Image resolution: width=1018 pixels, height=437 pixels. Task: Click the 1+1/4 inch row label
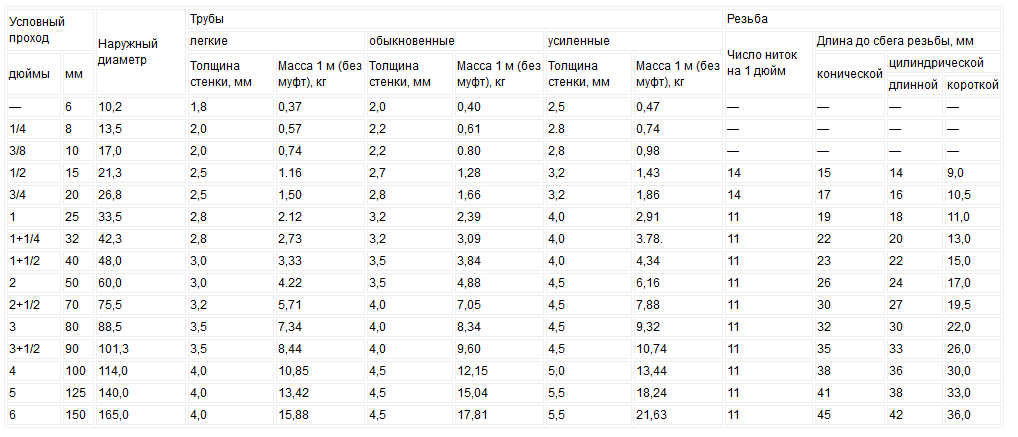coord(34,239)
